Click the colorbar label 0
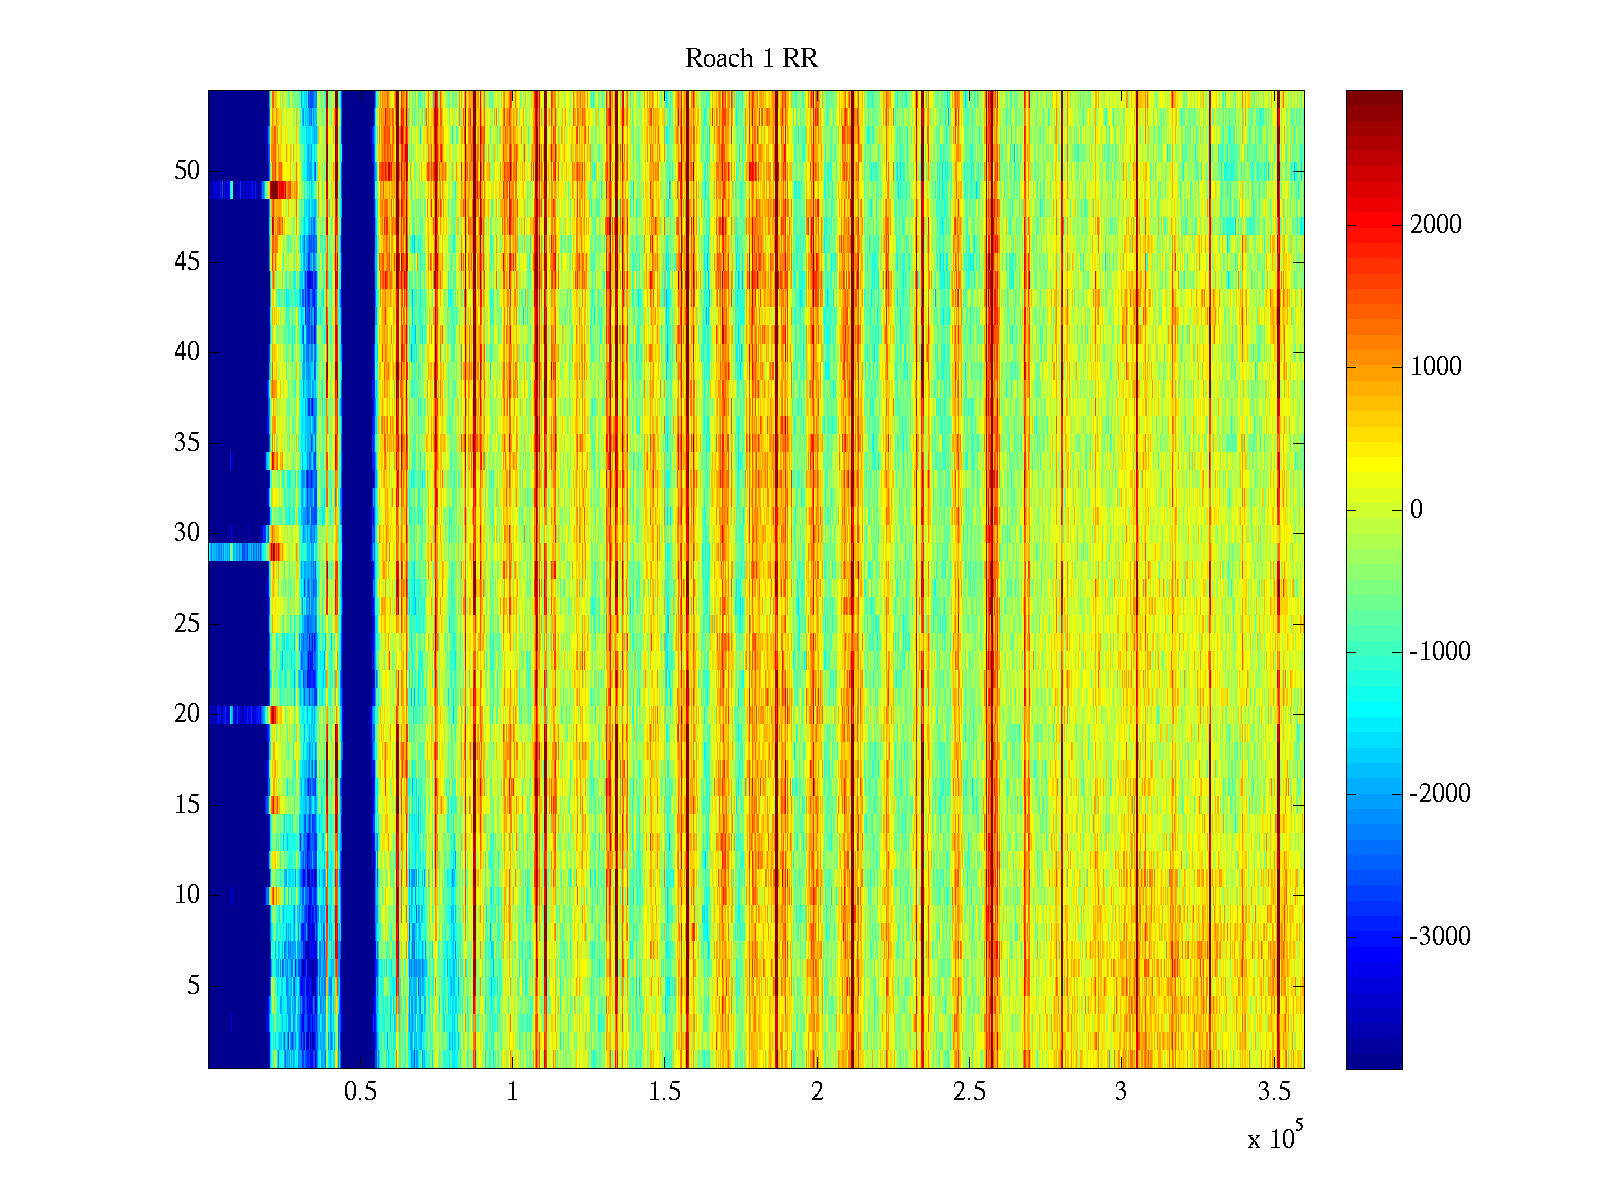Screen dimensions: 1600x1200 (x=1416, y=510)
